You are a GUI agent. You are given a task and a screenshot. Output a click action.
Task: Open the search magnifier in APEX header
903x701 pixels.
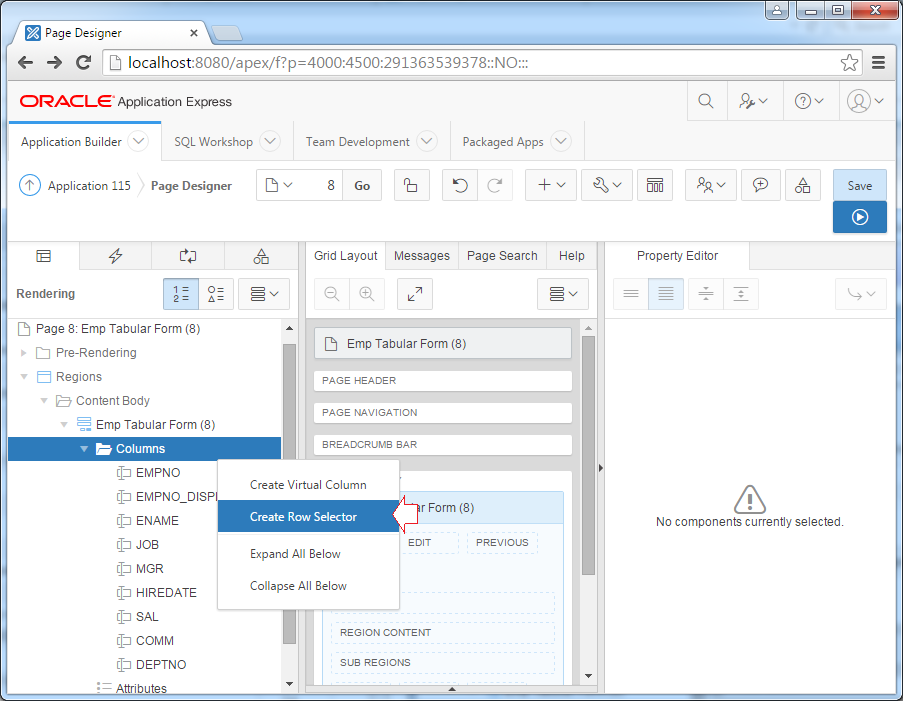coord(705,101)
